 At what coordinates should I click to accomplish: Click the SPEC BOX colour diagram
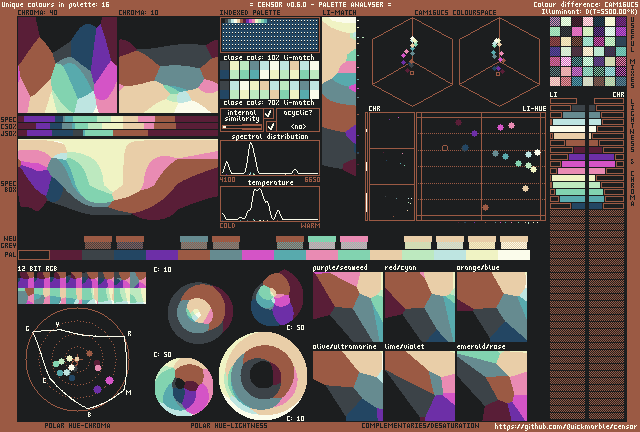pos(118,180)
